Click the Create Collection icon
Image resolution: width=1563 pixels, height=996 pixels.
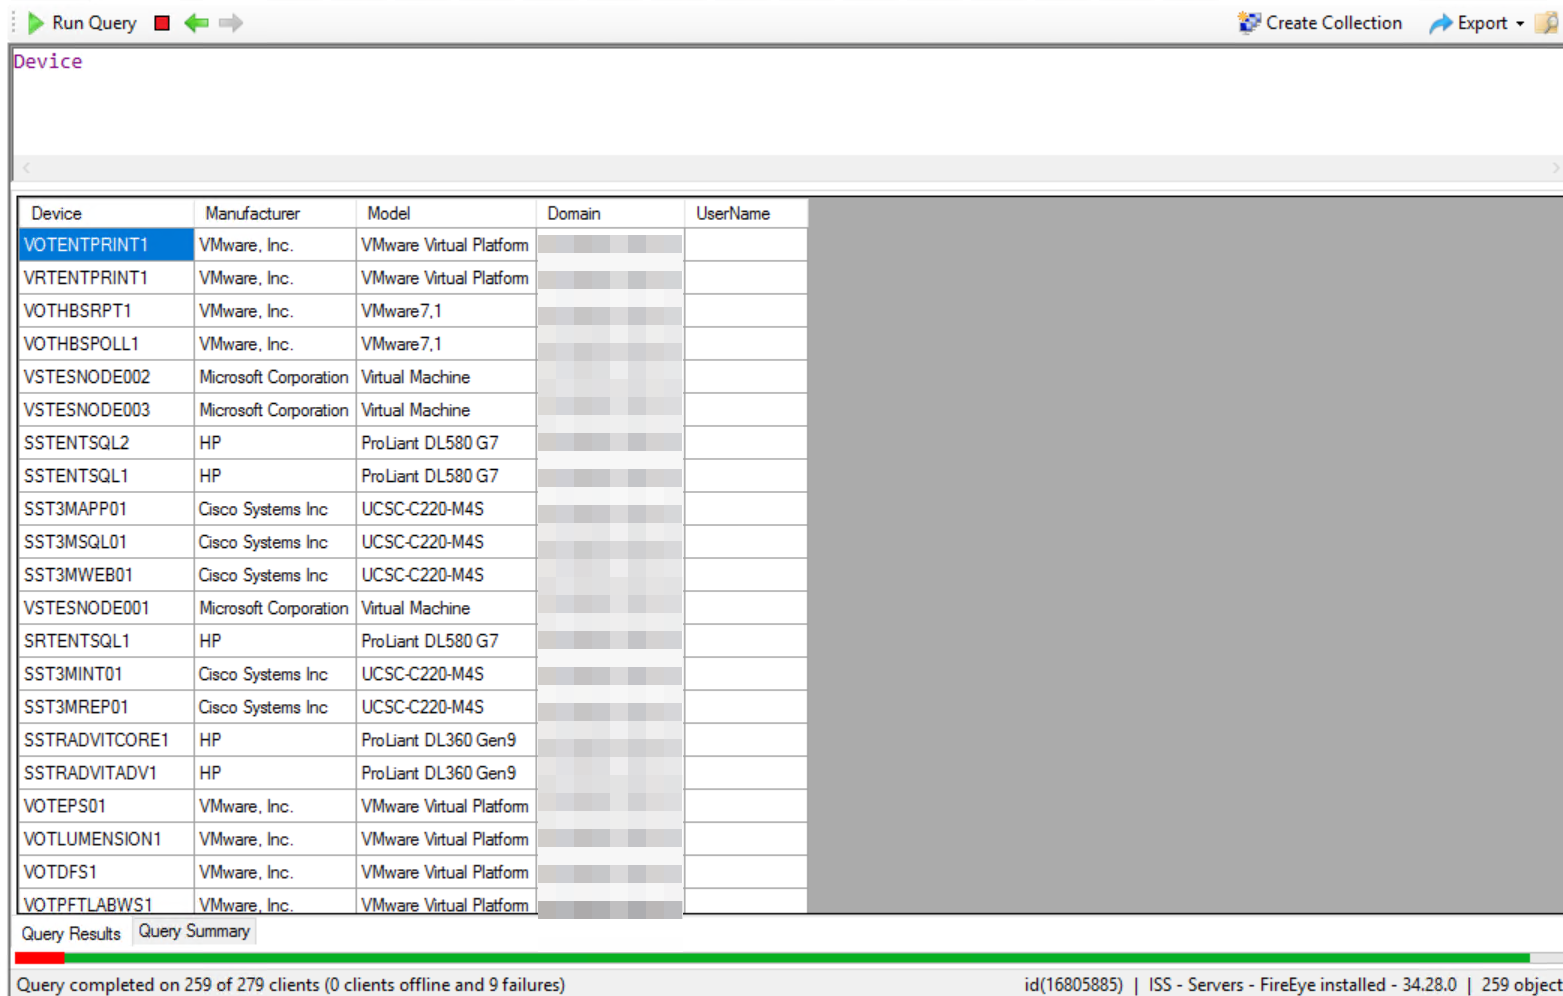tap(1249, 23)
